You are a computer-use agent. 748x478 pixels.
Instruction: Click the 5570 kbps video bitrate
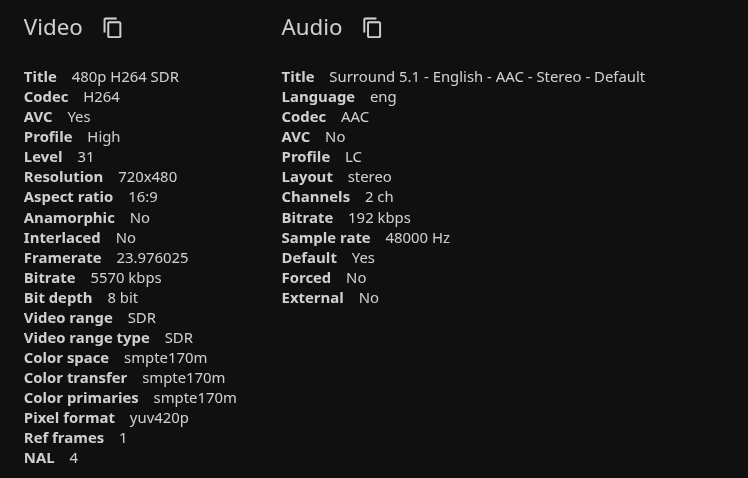125,277
